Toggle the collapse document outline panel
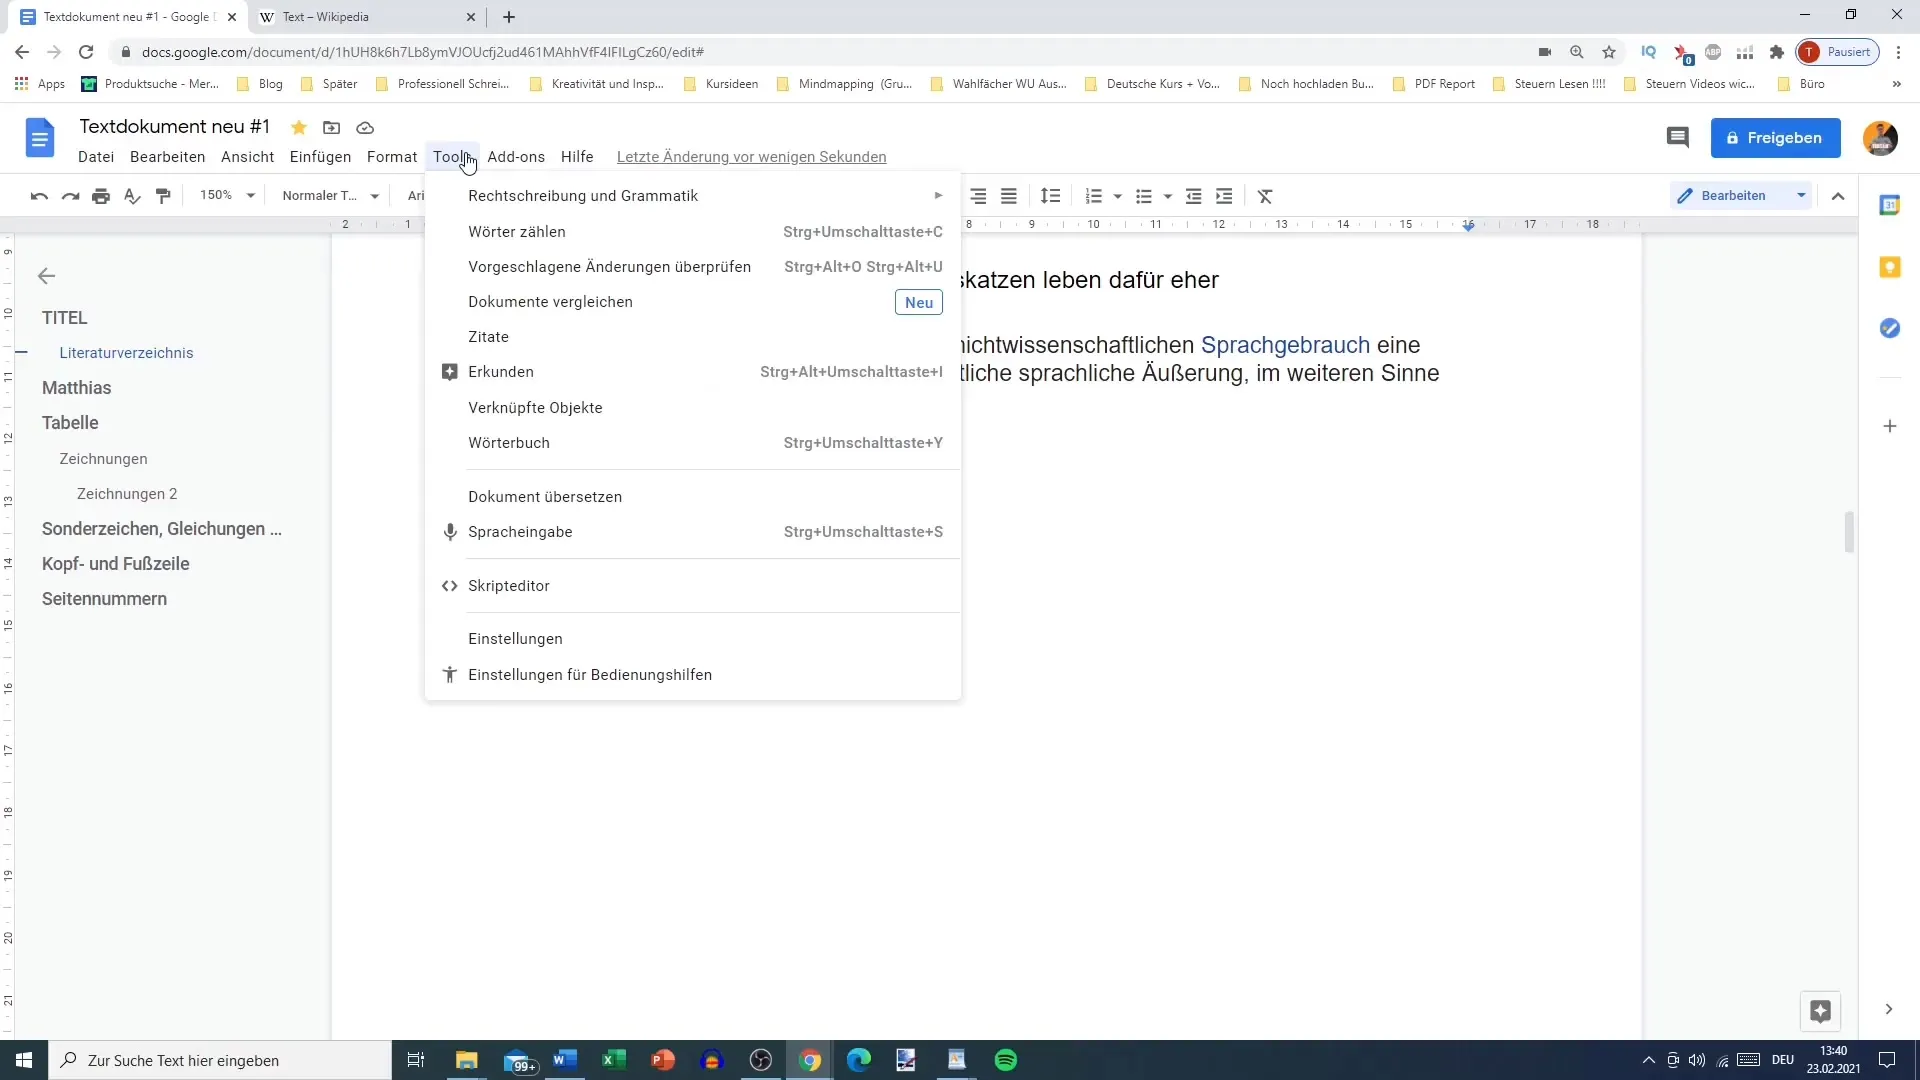This screenshot has width=1920, height=1080. 46,276
